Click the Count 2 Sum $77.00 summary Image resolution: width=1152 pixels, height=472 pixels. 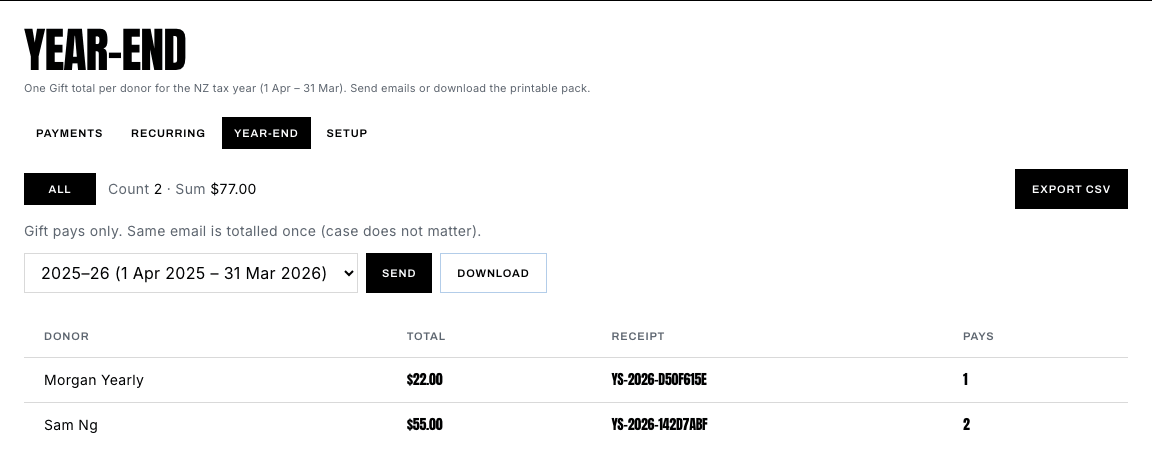click(182, 189)
